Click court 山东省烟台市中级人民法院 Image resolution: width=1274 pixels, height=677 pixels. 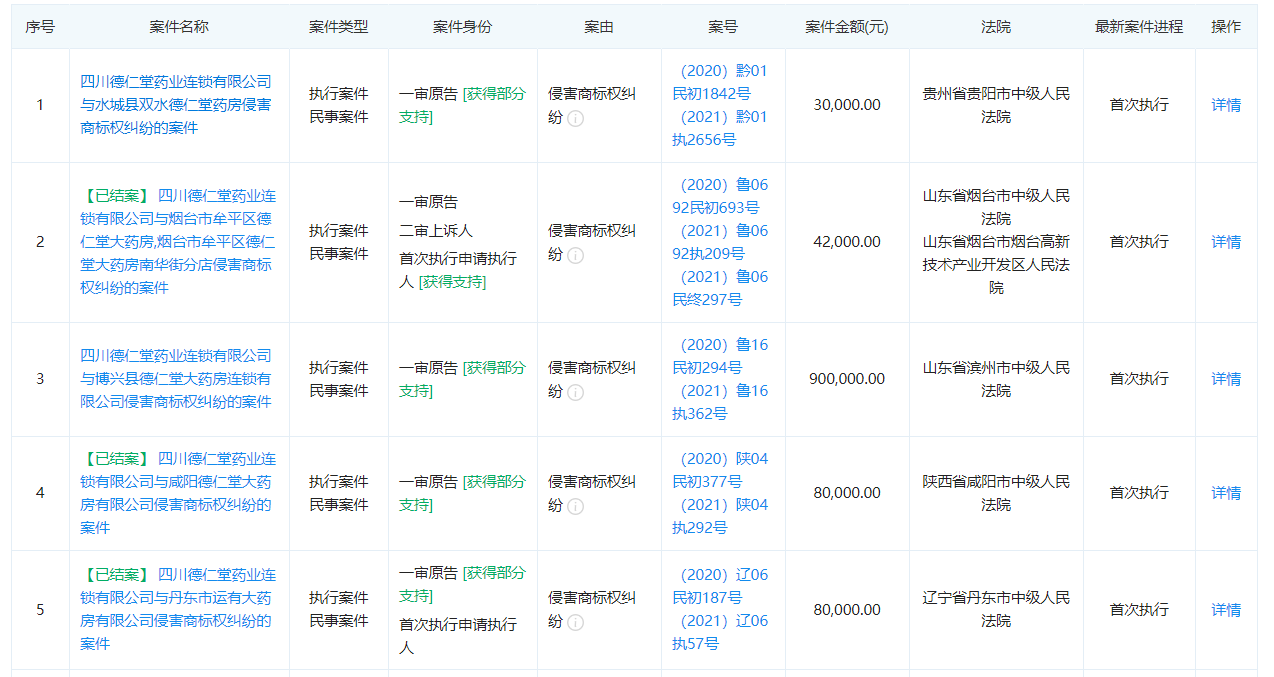pos(996,207)
